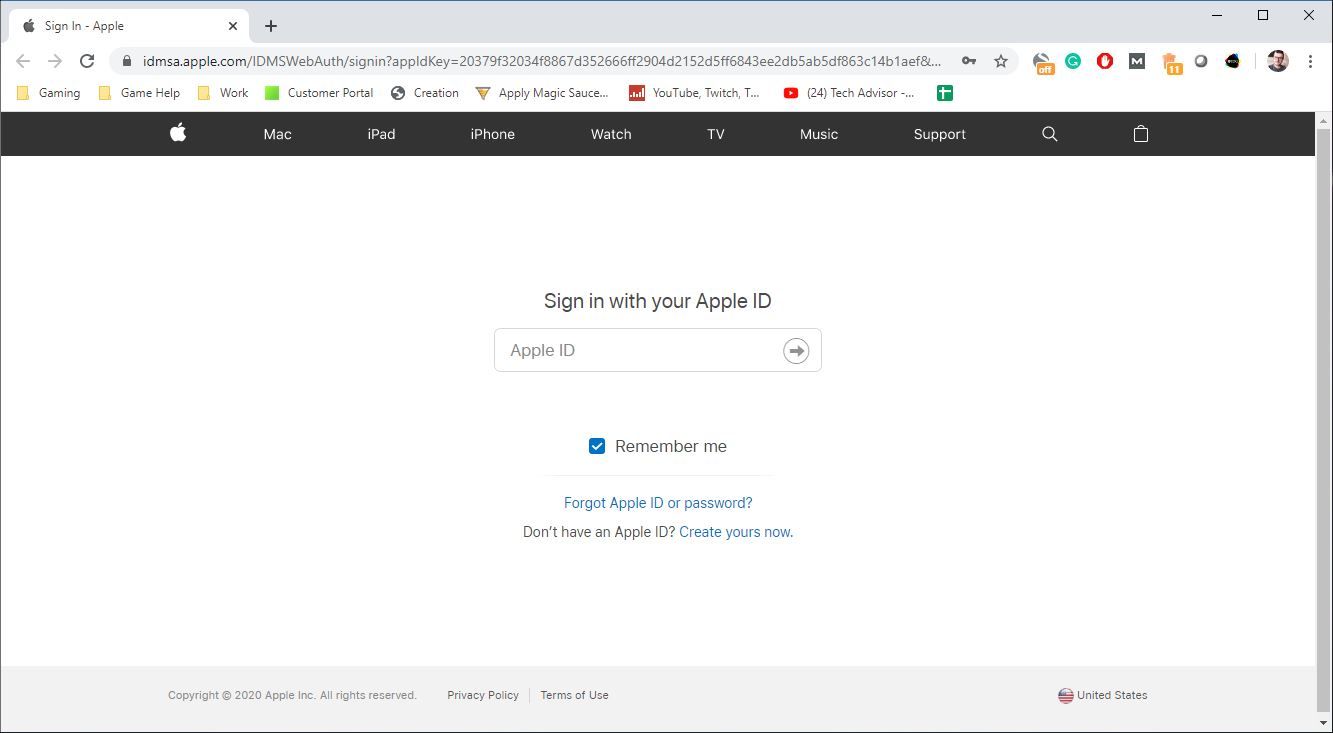Open the Gaming bookmarks folder
This screenshot has width=1333, height=733.
[x=49, y=93]
